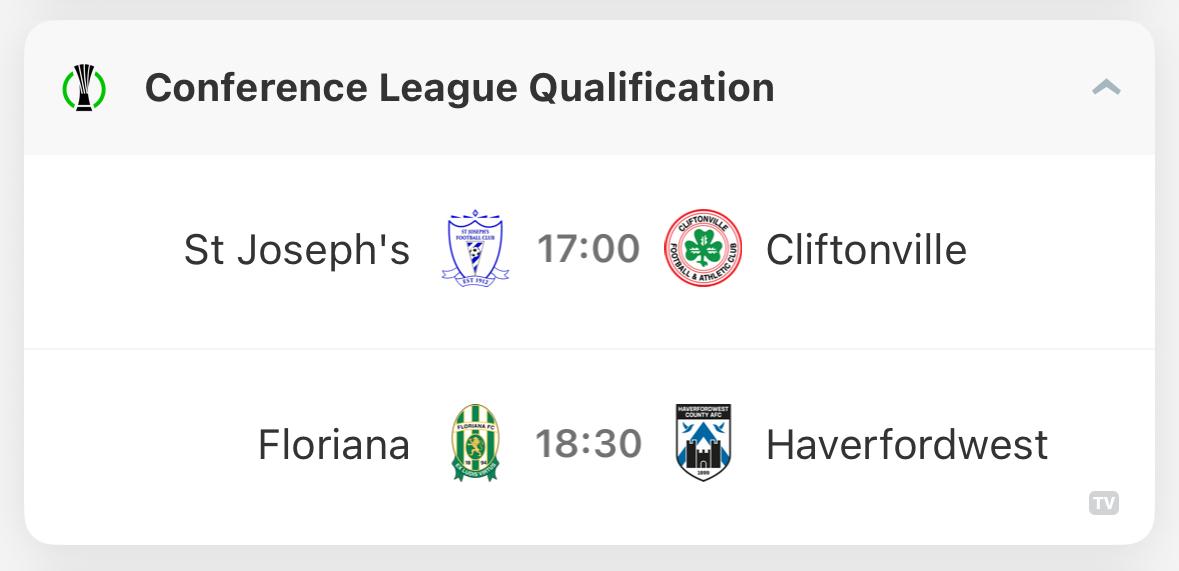
Task: Click the St Joseph's club crest
Action: pos(475,248)
